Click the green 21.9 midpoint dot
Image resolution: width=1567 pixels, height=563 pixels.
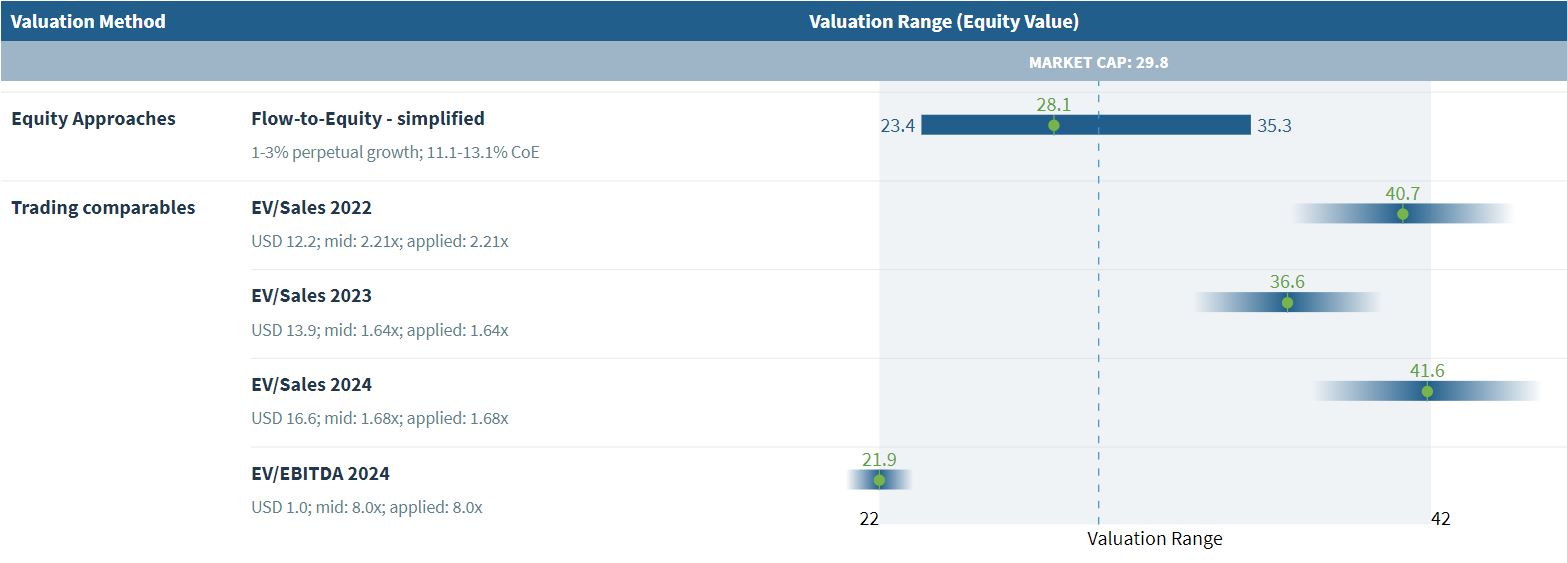click(879, 480)
